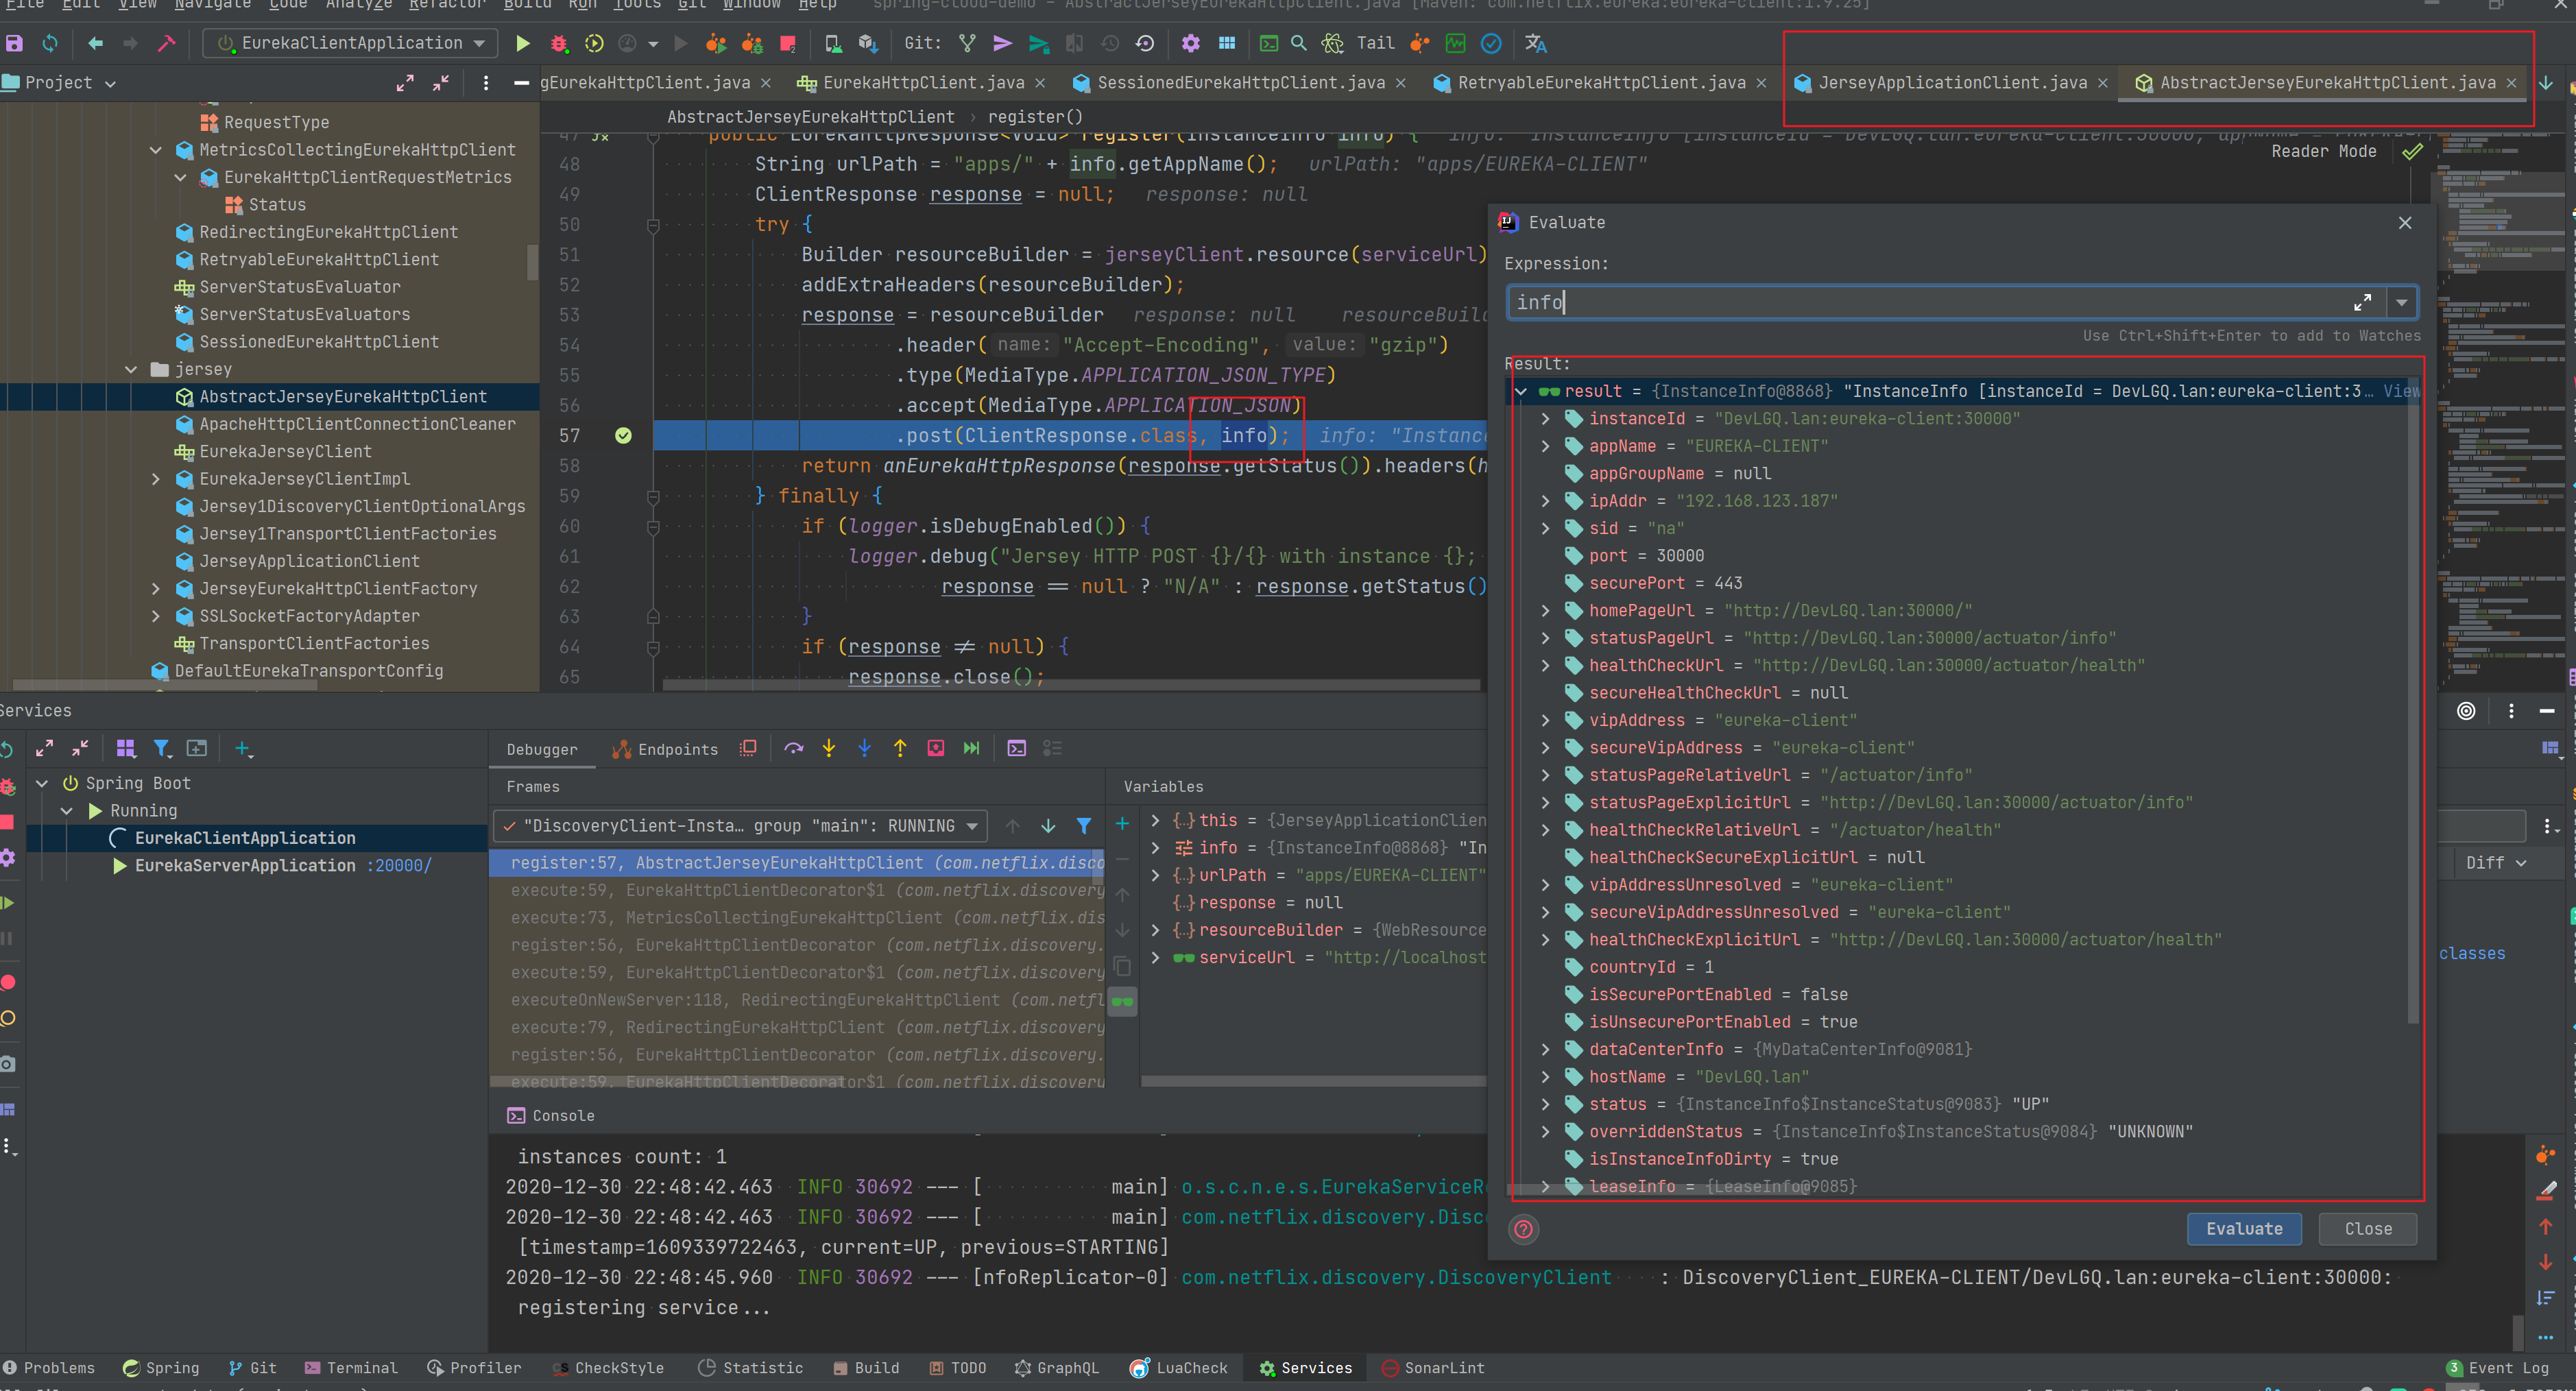Click the Step Out up arrow icon
Viewport: 2576px width, 1391px height.
coord(900,748)
